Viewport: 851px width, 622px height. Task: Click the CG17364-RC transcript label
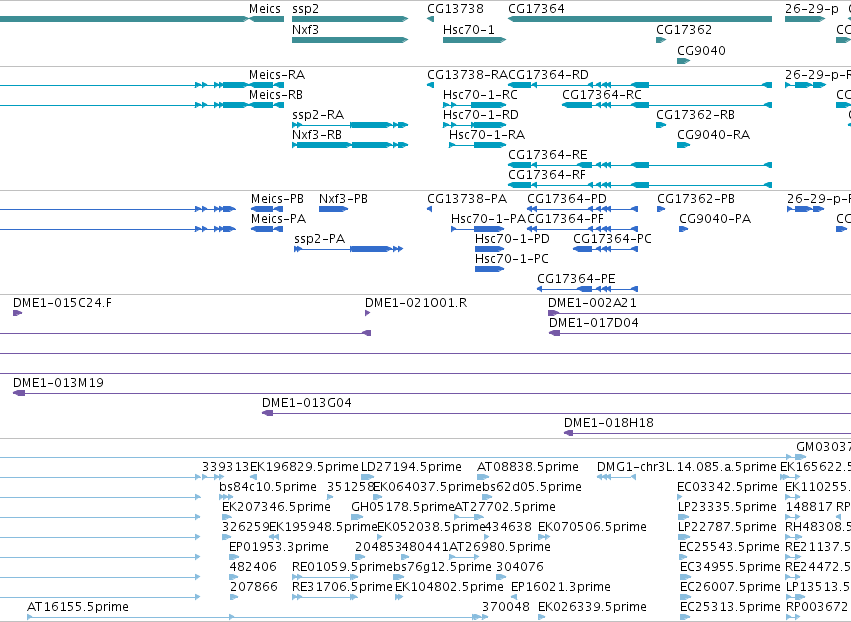click(x=602, y=94)
